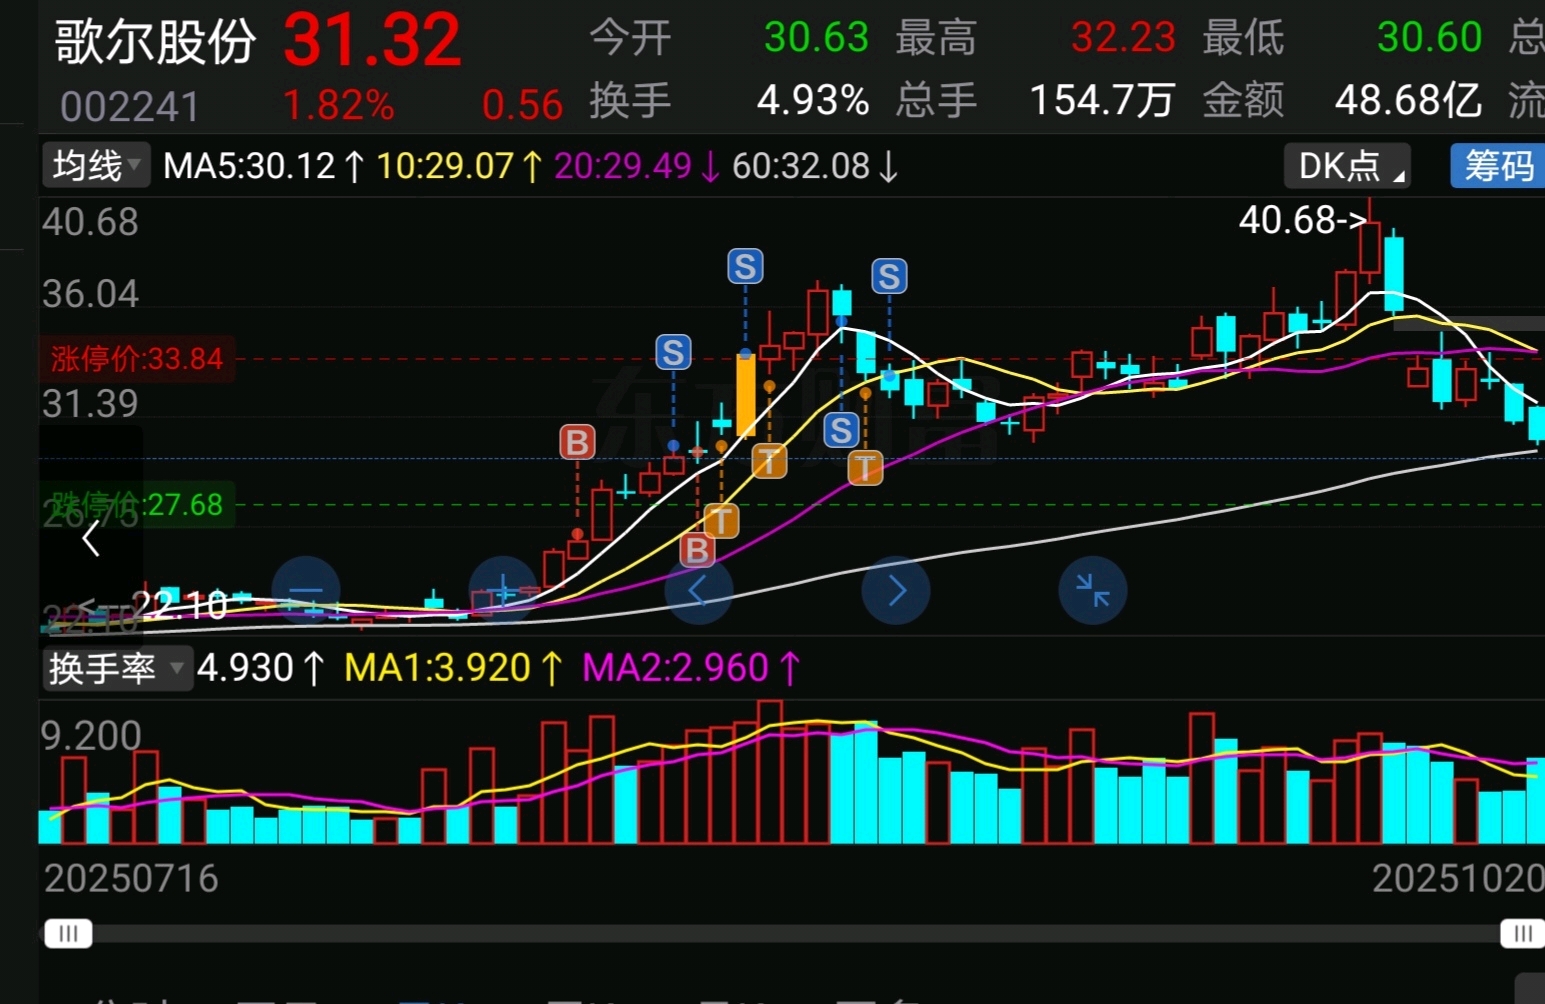
Task: Tap the MA5:30.12 label
Action: coord(264,166)
